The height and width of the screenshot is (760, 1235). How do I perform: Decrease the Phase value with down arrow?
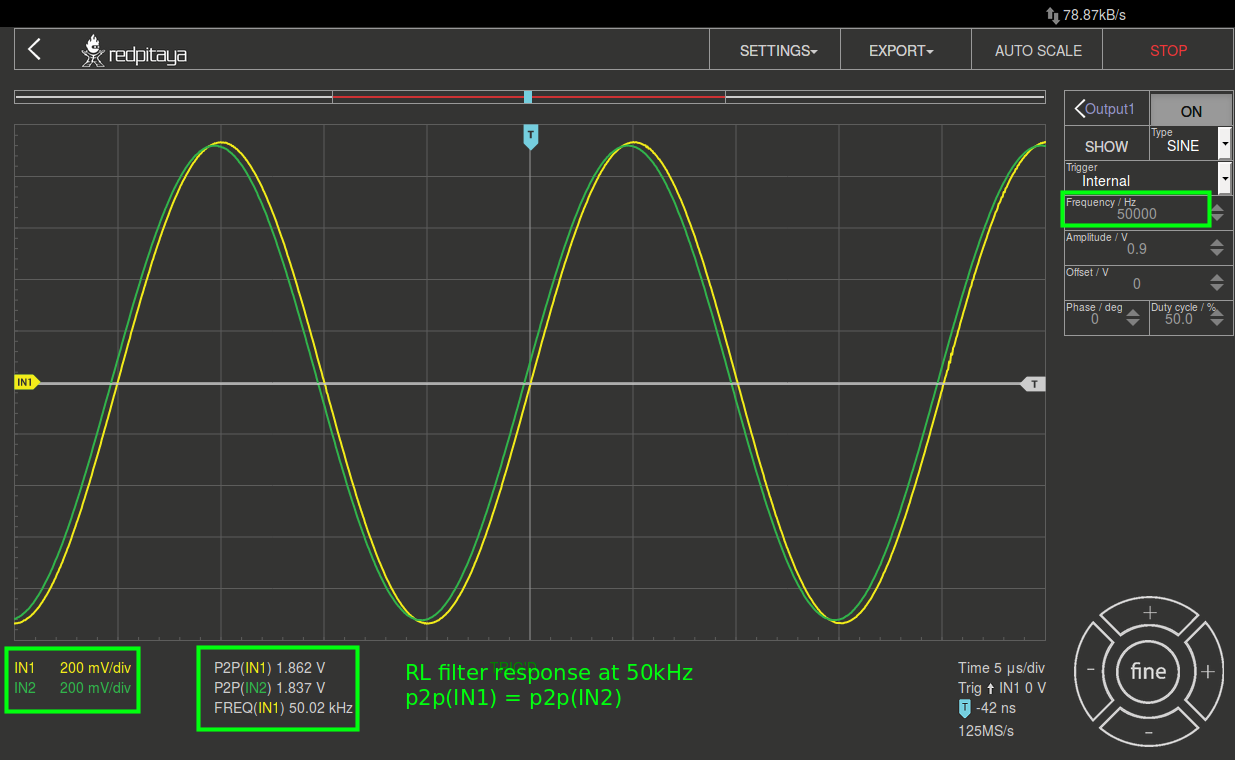pos(1133,324)
